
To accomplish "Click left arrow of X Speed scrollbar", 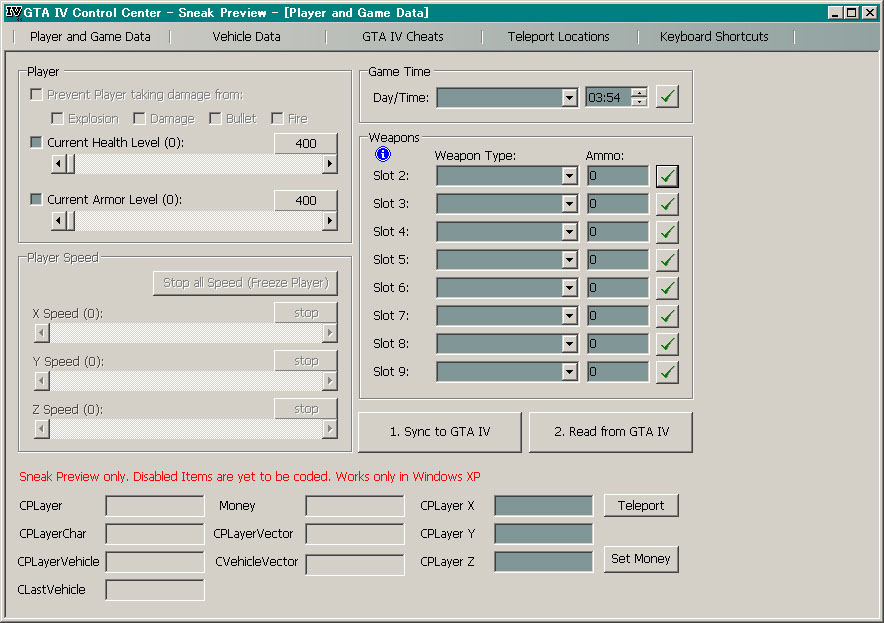I will (42, 333).
